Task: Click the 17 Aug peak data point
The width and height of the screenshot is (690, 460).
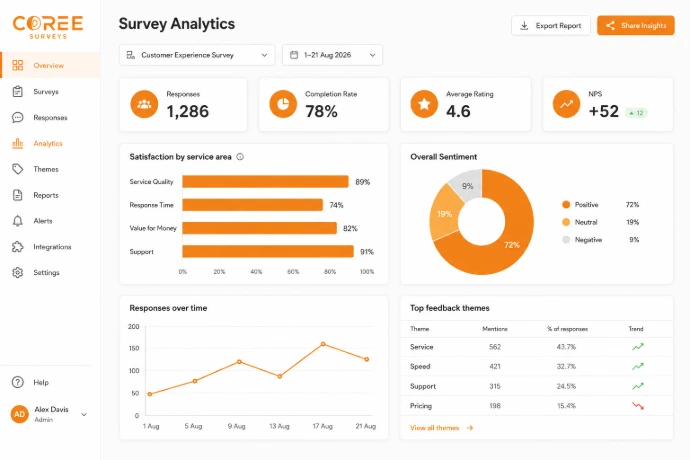Action: tap(323, 344)
